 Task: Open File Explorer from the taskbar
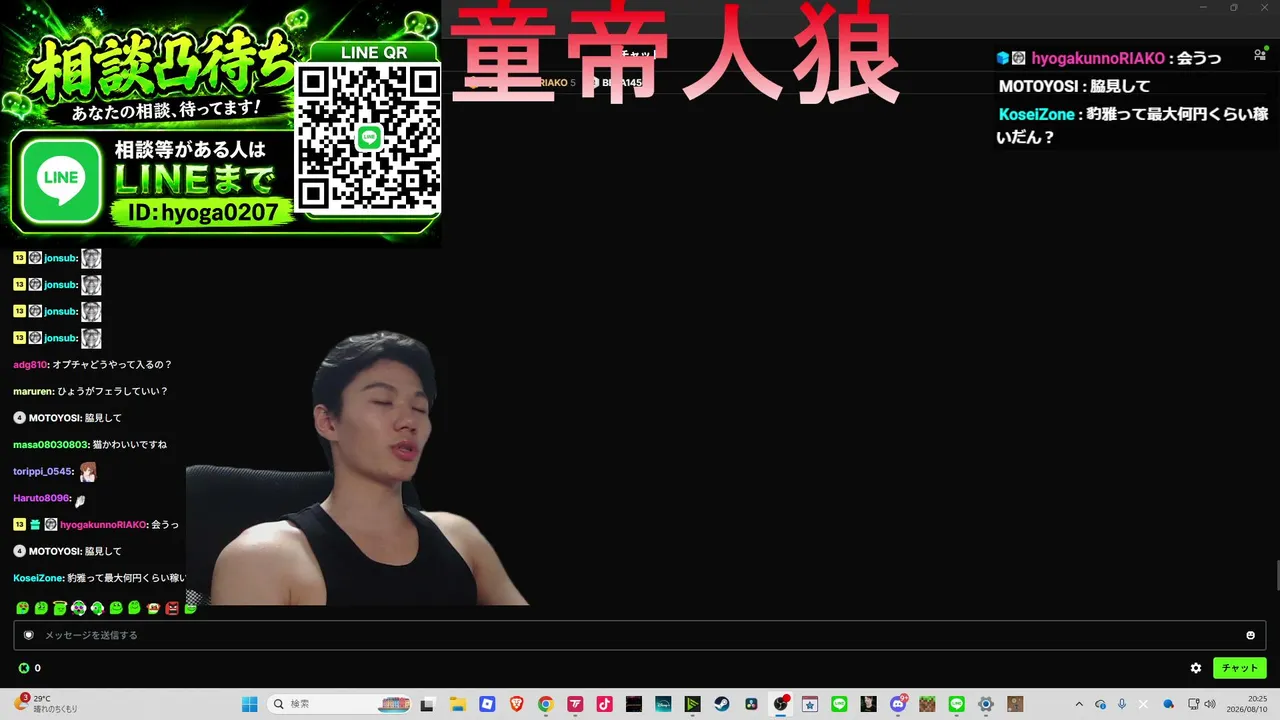tap(457, 704)
